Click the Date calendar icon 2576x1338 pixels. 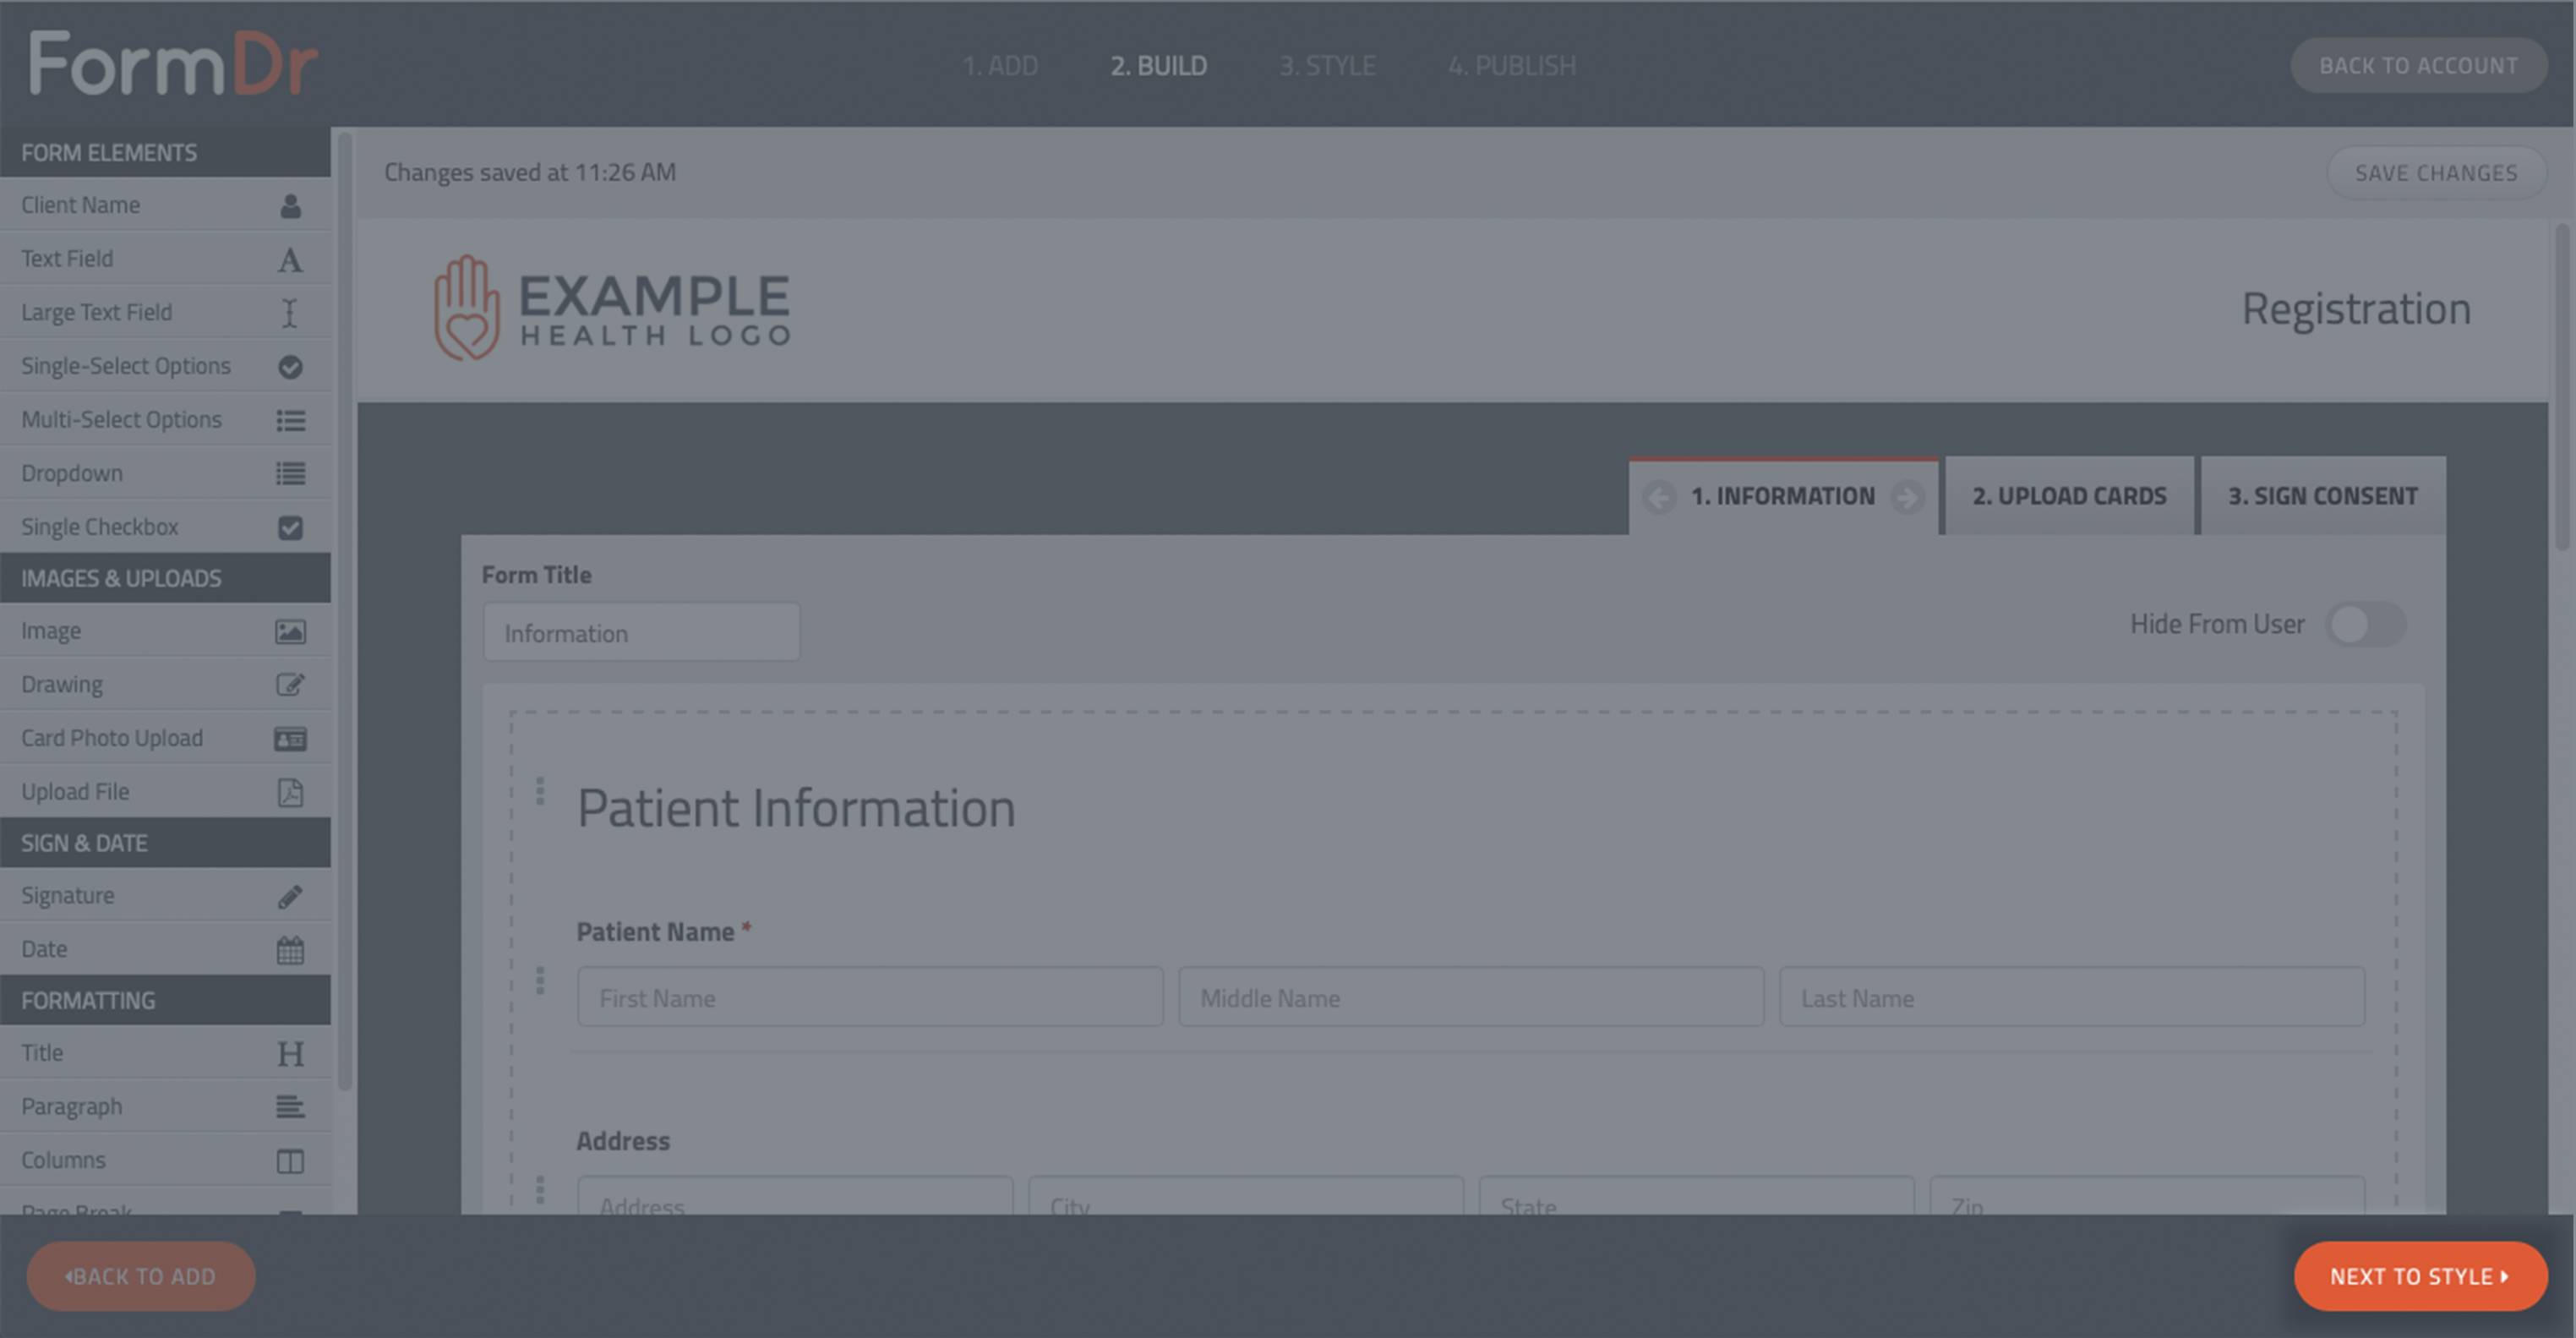point(290,950)
